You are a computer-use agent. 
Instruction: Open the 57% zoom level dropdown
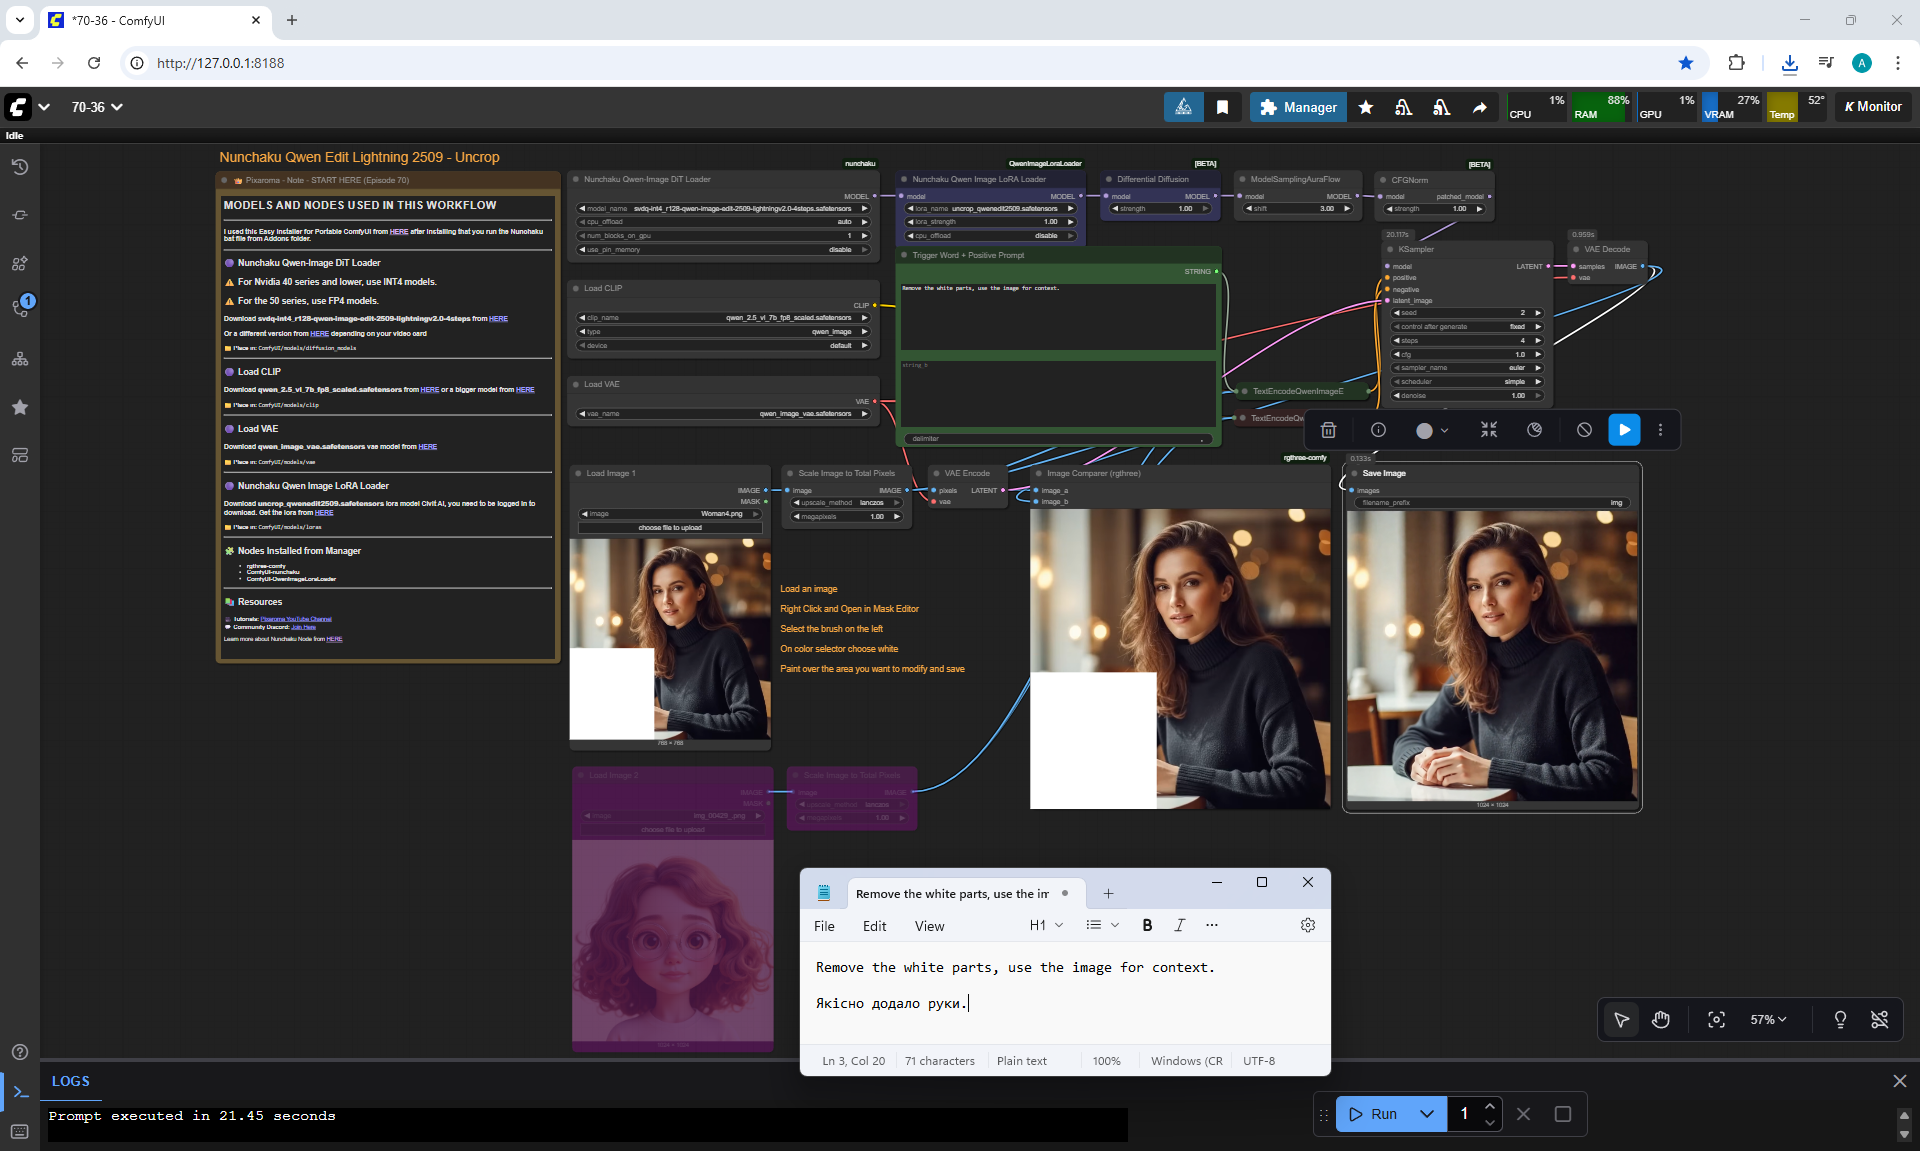pyautogui.click(x=1768, y=1019)
